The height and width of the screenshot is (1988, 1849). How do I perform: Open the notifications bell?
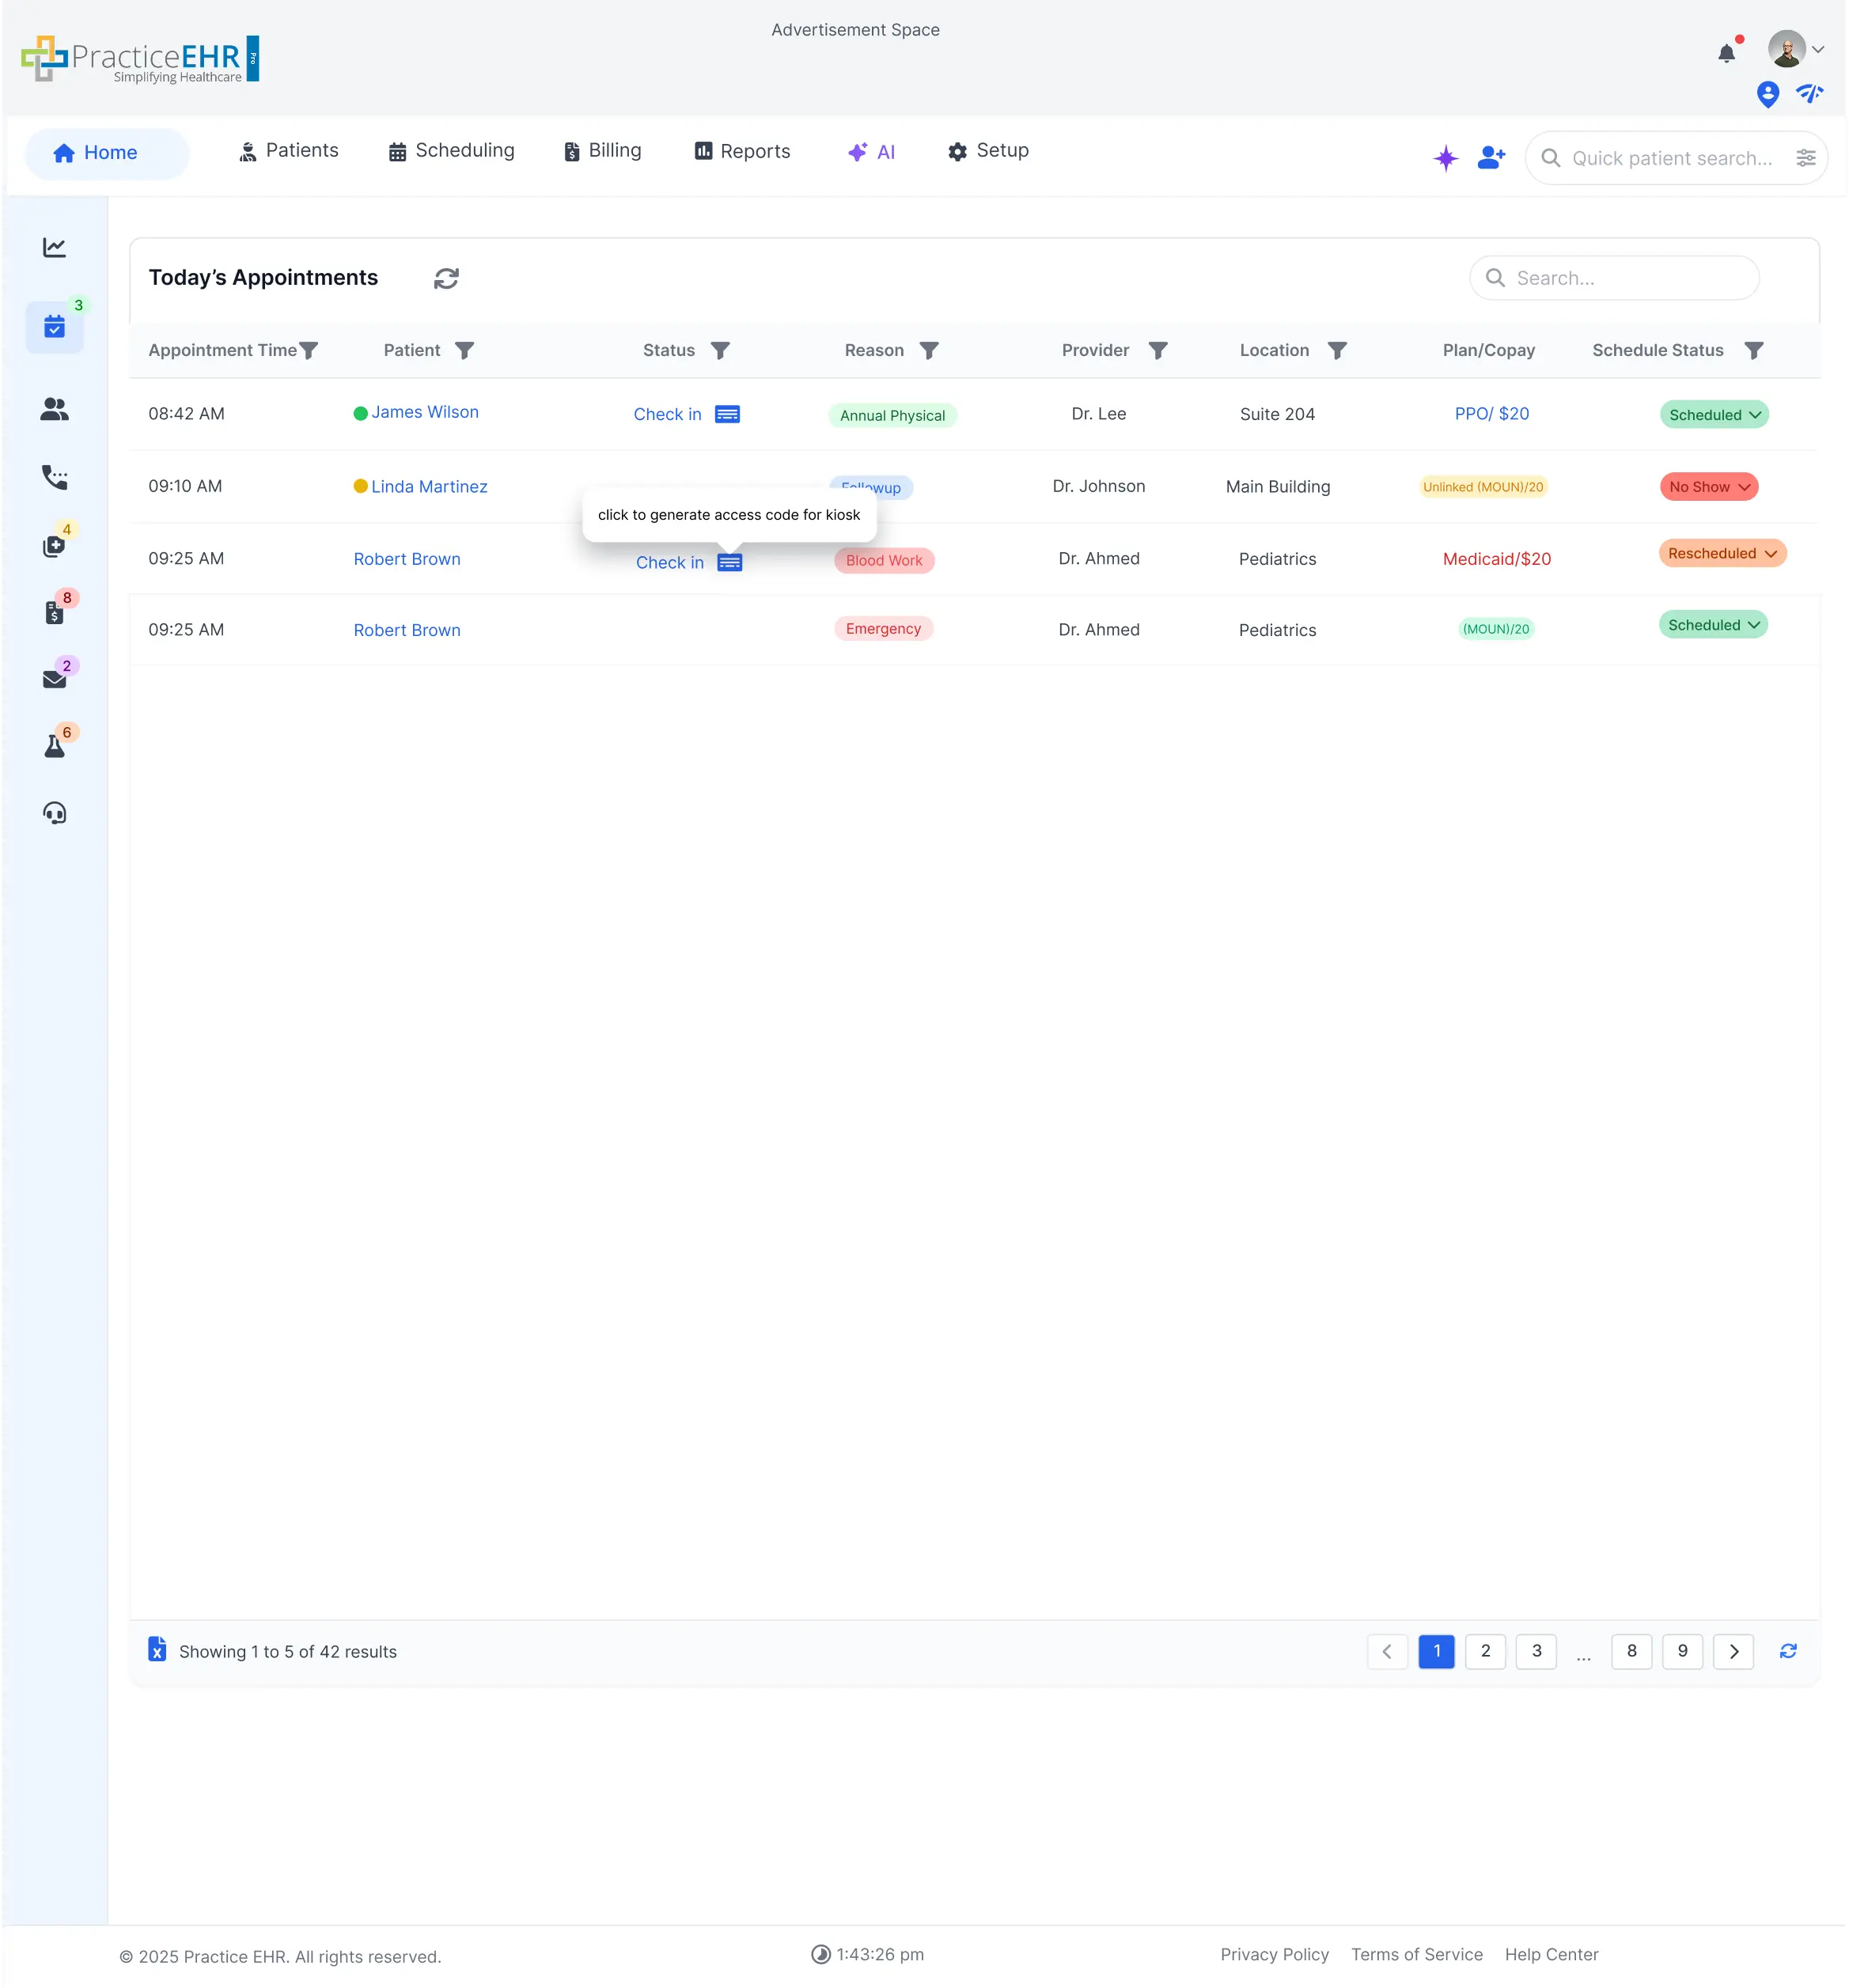point(1726,53)
